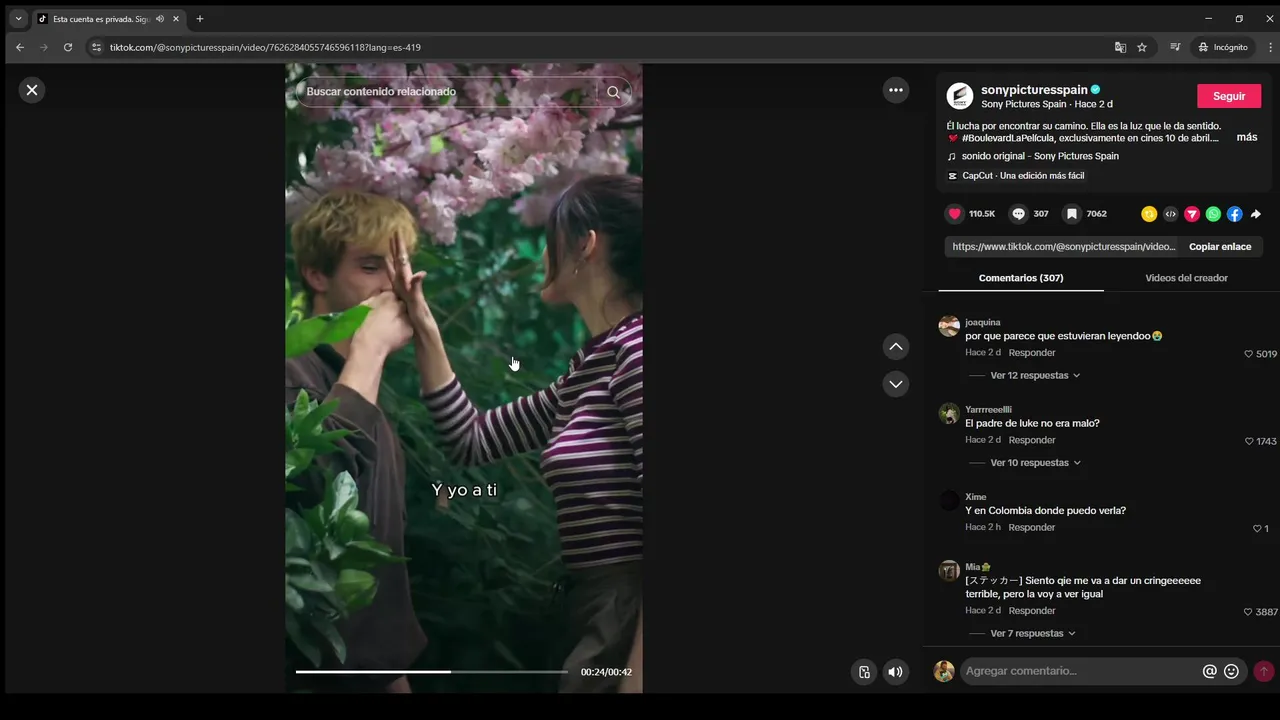Mention a user with the @ icon
This screenshot has height=720, width=1280.
click(1210, 671)
